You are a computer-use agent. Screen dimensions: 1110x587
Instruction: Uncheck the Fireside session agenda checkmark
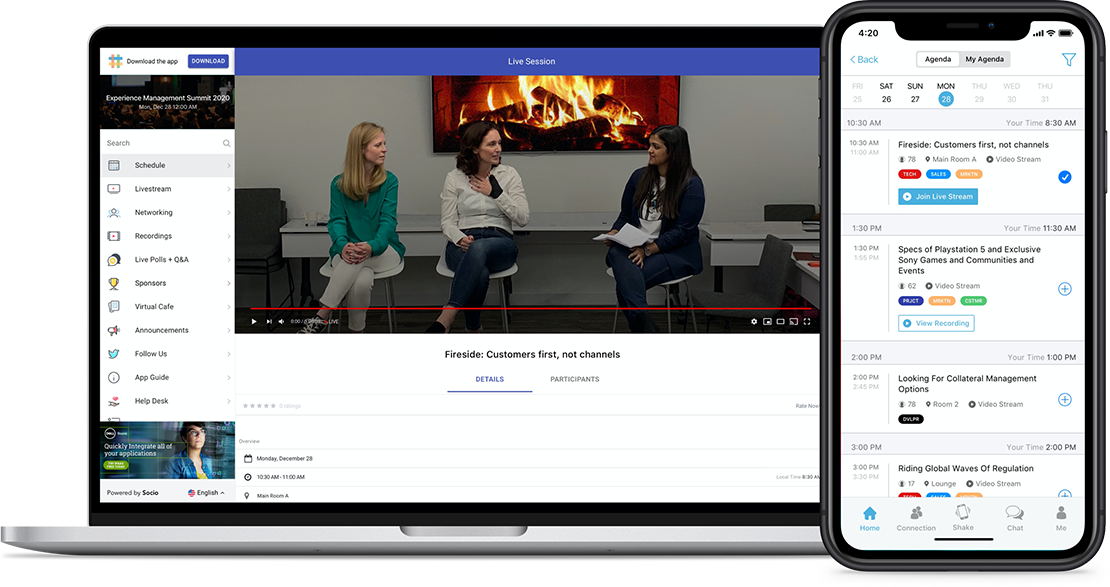click(1065, 177)
